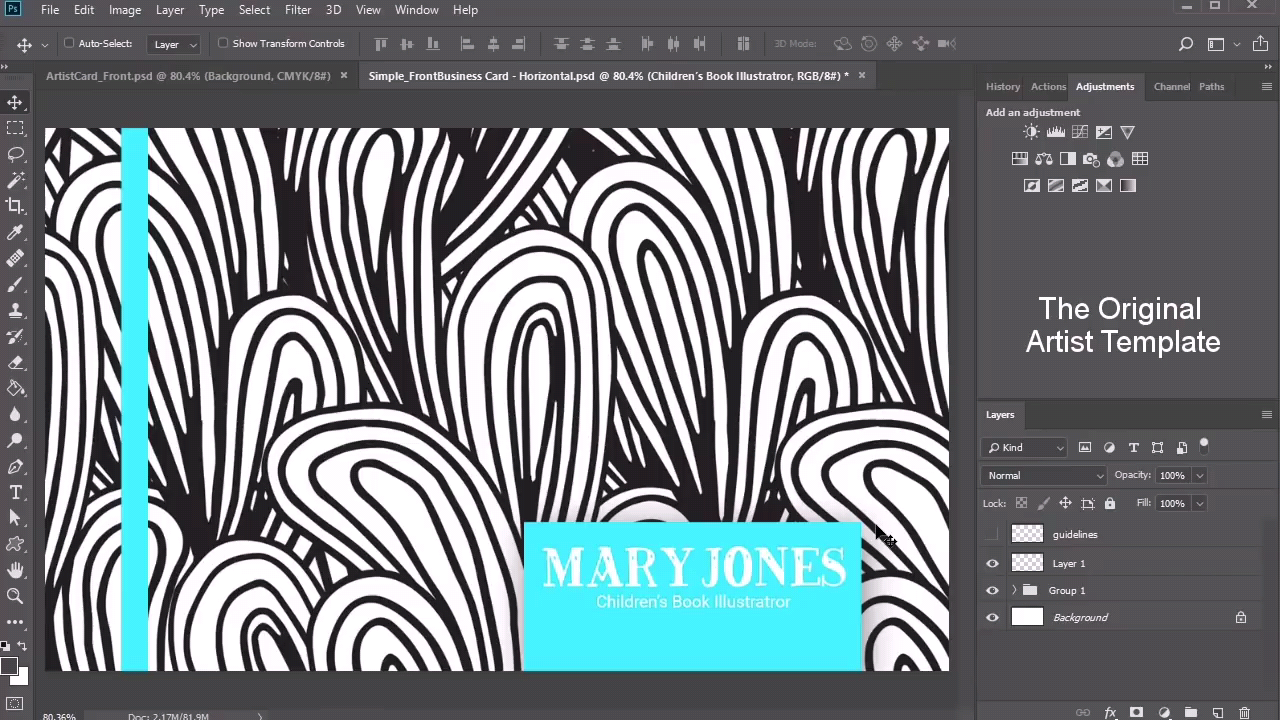The width and height of the screenshot is (1280, 720).
Task: Enable the Auto-Select checkbox
Action: [69, 44]
